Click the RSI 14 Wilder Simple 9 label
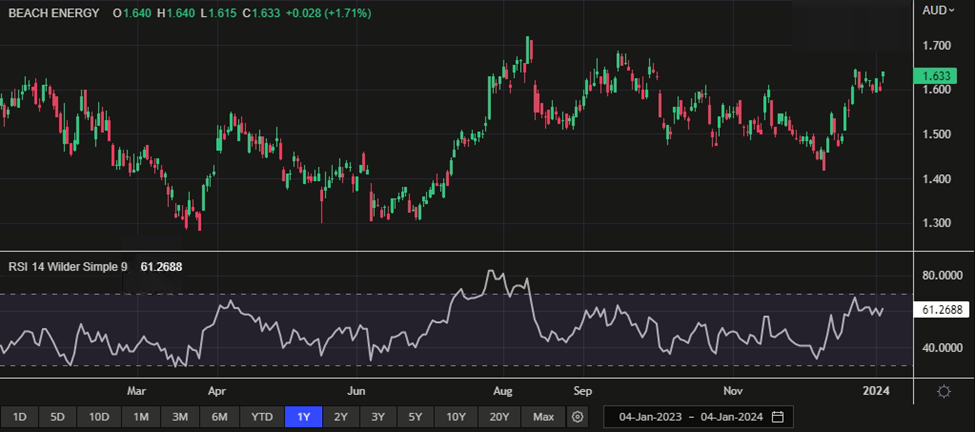975x432 pixels. pyautogui.click(x=68, y=267)
